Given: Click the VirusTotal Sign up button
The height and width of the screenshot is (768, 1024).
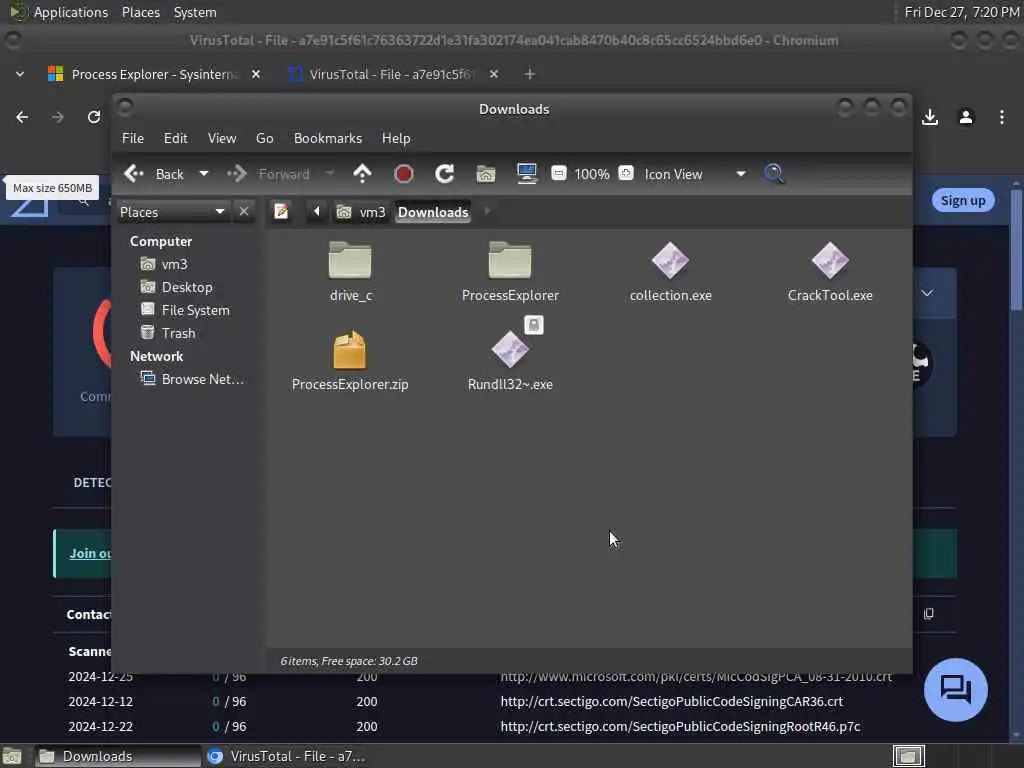Looking at the screenshot, I should (x=963, y=200).
